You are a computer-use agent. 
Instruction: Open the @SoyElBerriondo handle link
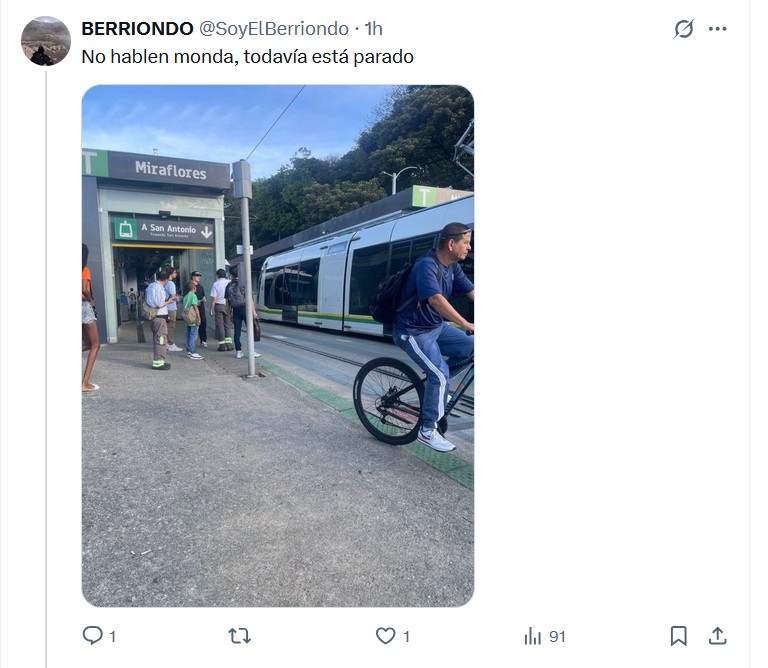276,28
